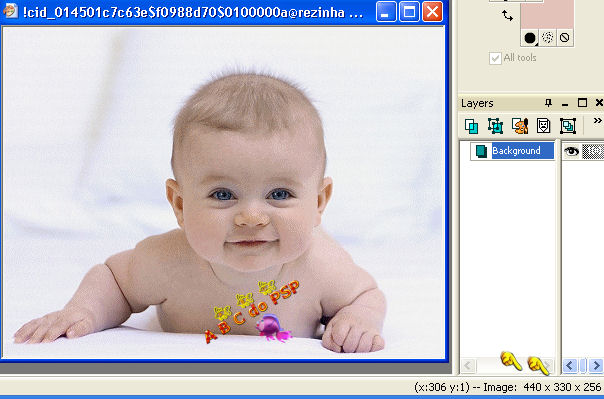The height and width of the screenshot is (399, 604).
Task: Swap materials with the double-arrow icon
Action: 507,15
